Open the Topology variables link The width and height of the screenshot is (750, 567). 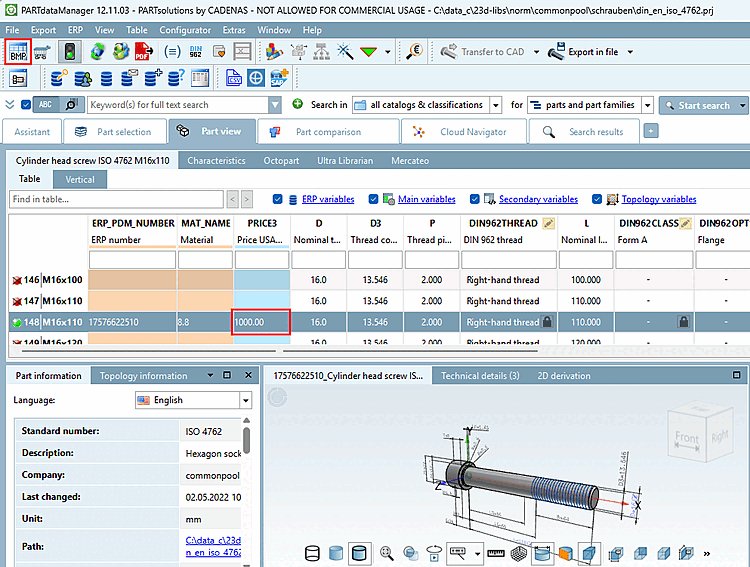(659, 199)
